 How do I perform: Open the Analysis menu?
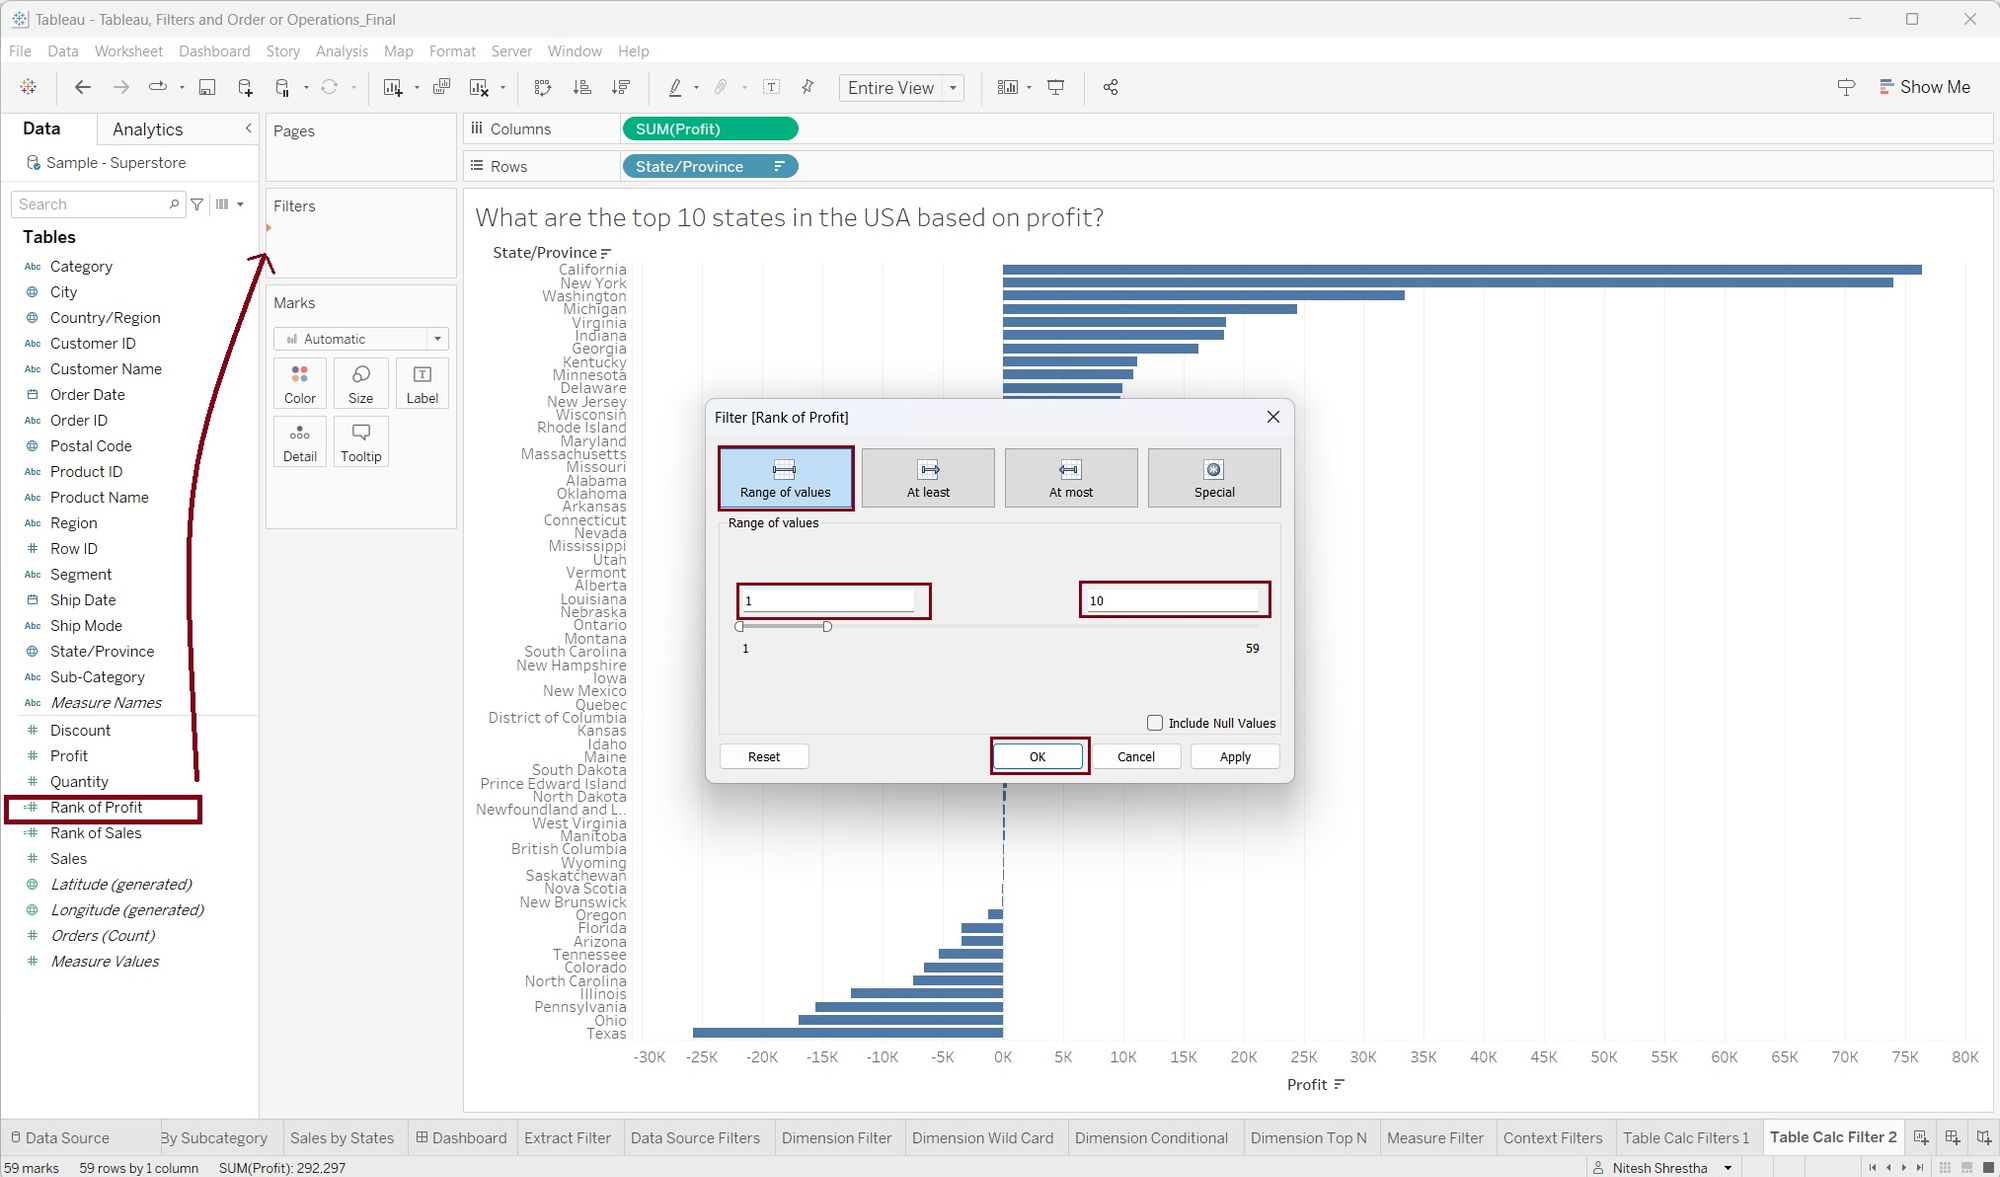pyautogui.click(x=341, y=51)
